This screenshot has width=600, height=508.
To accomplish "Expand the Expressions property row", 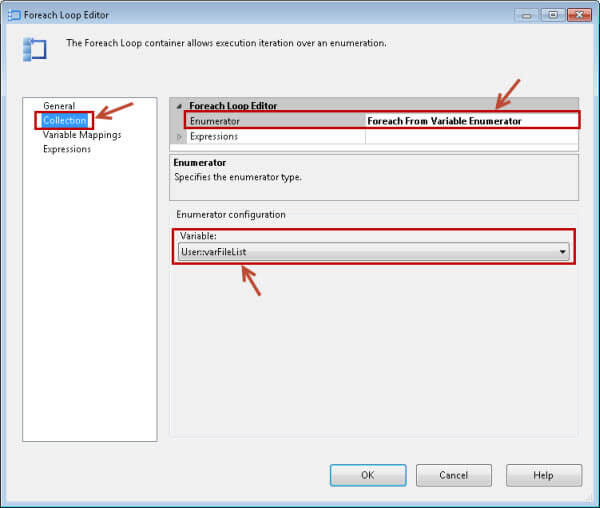I will (179, 137).
